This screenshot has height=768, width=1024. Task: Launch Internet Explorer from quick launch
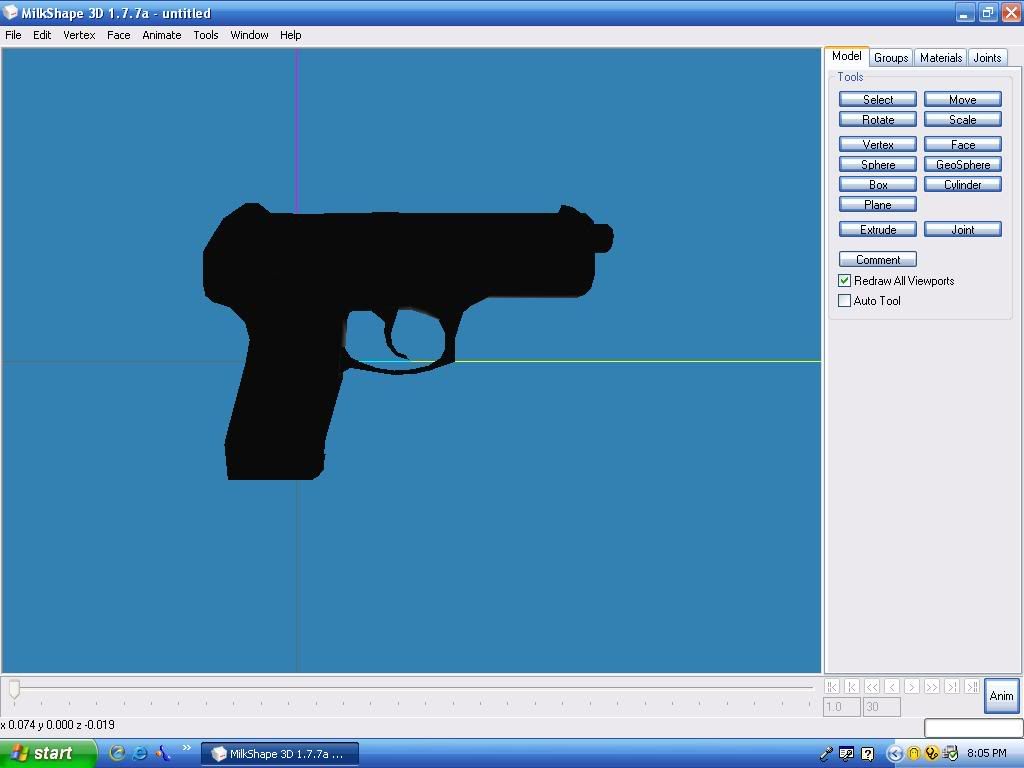pyautogui.click(x=140, y=753)
